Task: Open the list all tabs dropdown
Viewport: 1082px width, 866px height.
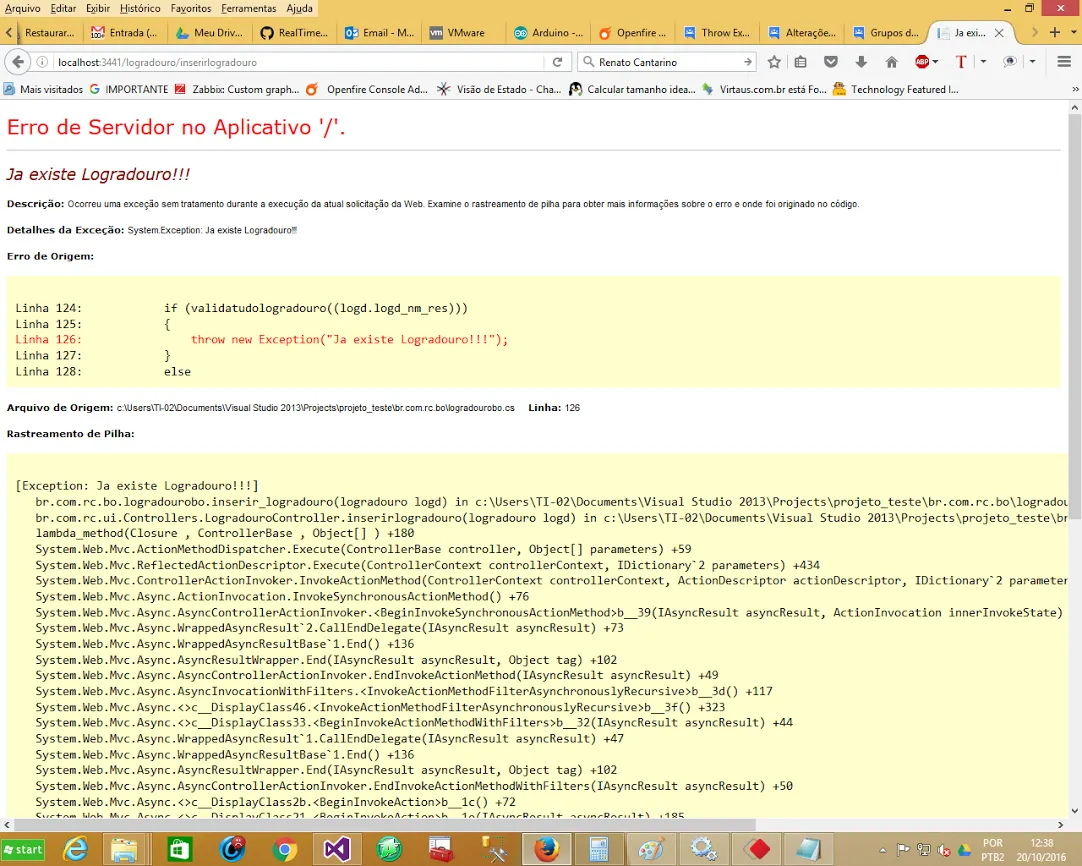Action: (x=1071, y=32)
